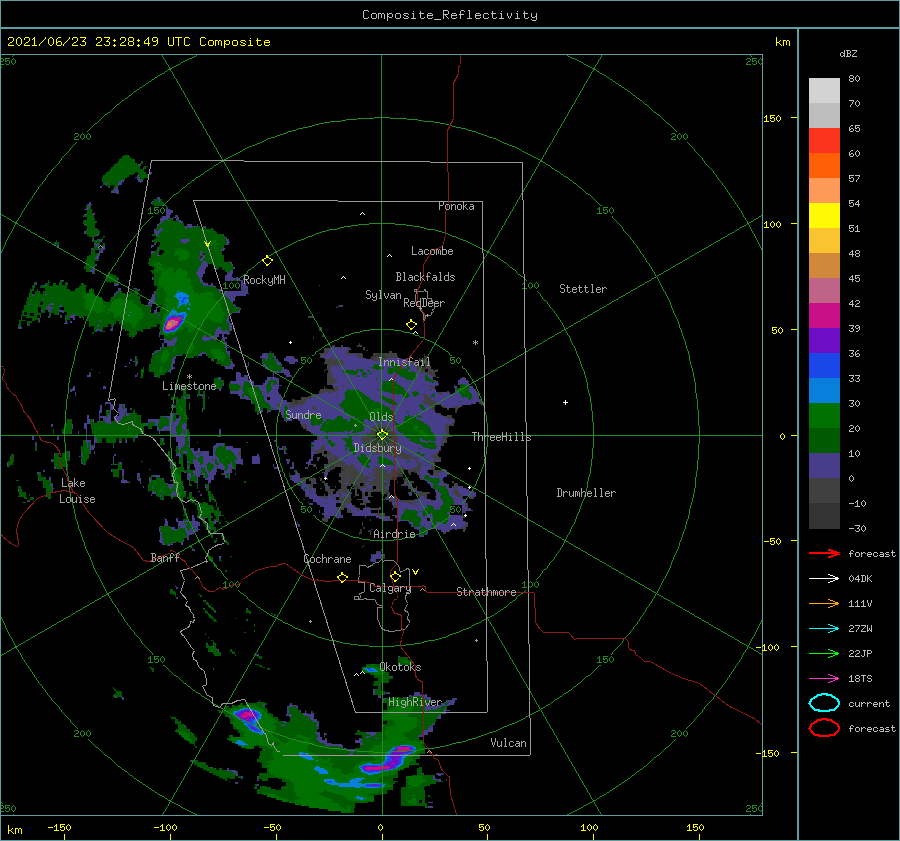Click the RockyMH label
The width and height of the screenshot is (900, 841).
(x=264, y=280)
